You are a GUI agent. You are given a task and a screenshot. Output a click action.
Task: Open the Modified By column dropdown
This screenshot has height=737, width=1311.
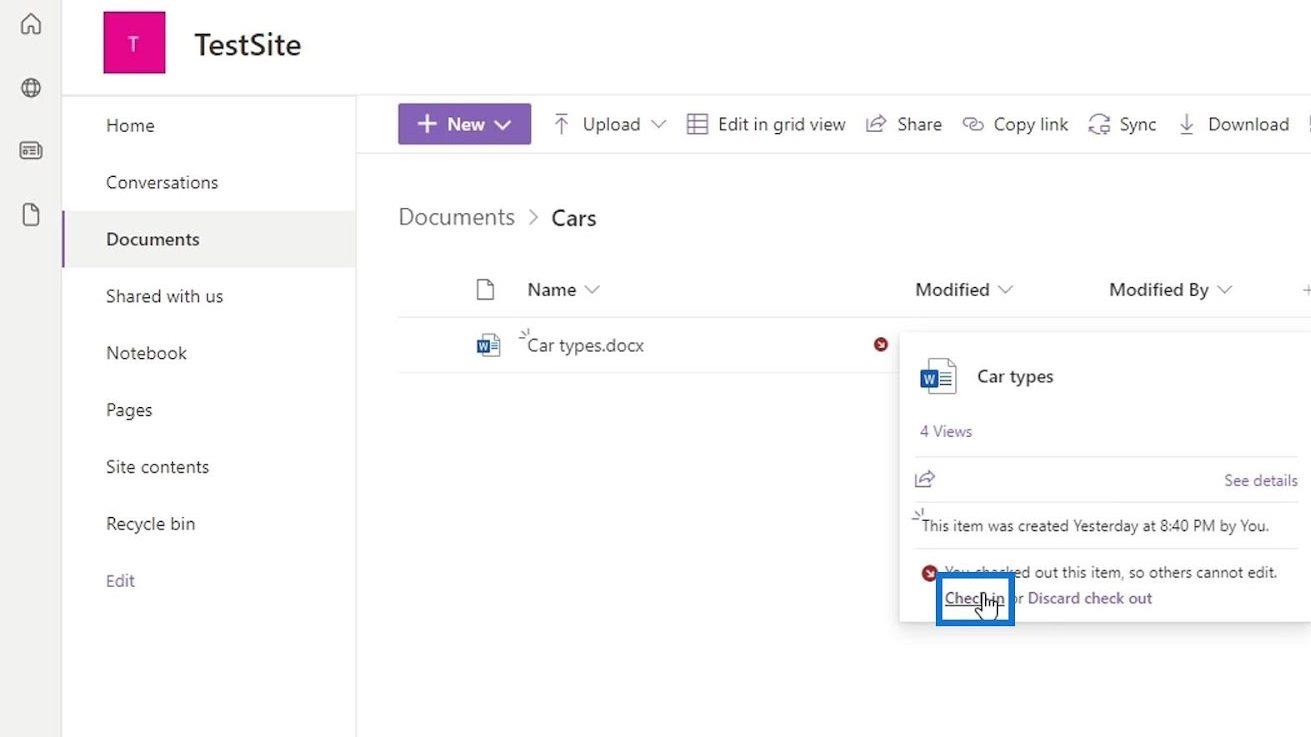pos(1170,290)
